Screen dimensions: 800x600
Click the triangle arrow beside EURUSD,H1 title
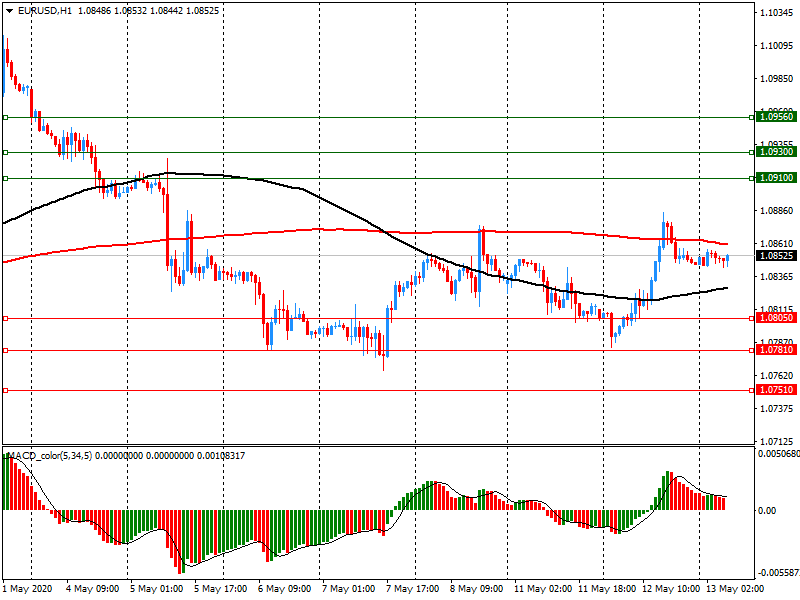[8, 10]
